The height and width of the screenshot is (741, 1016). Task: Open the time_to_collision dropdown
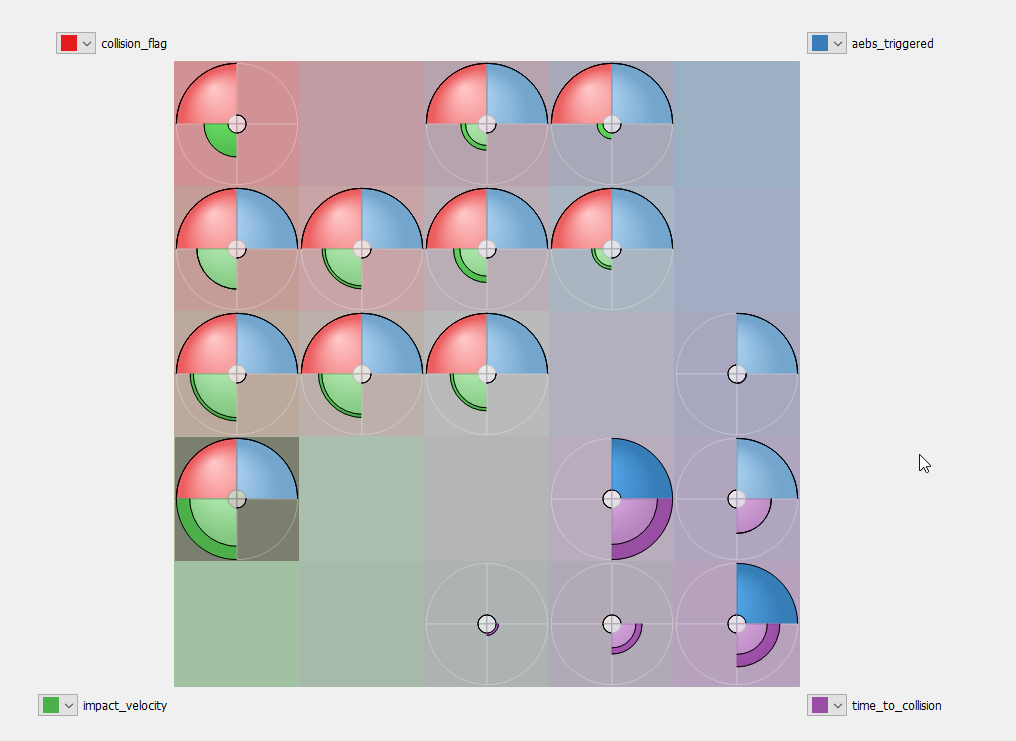pos(837,705)
